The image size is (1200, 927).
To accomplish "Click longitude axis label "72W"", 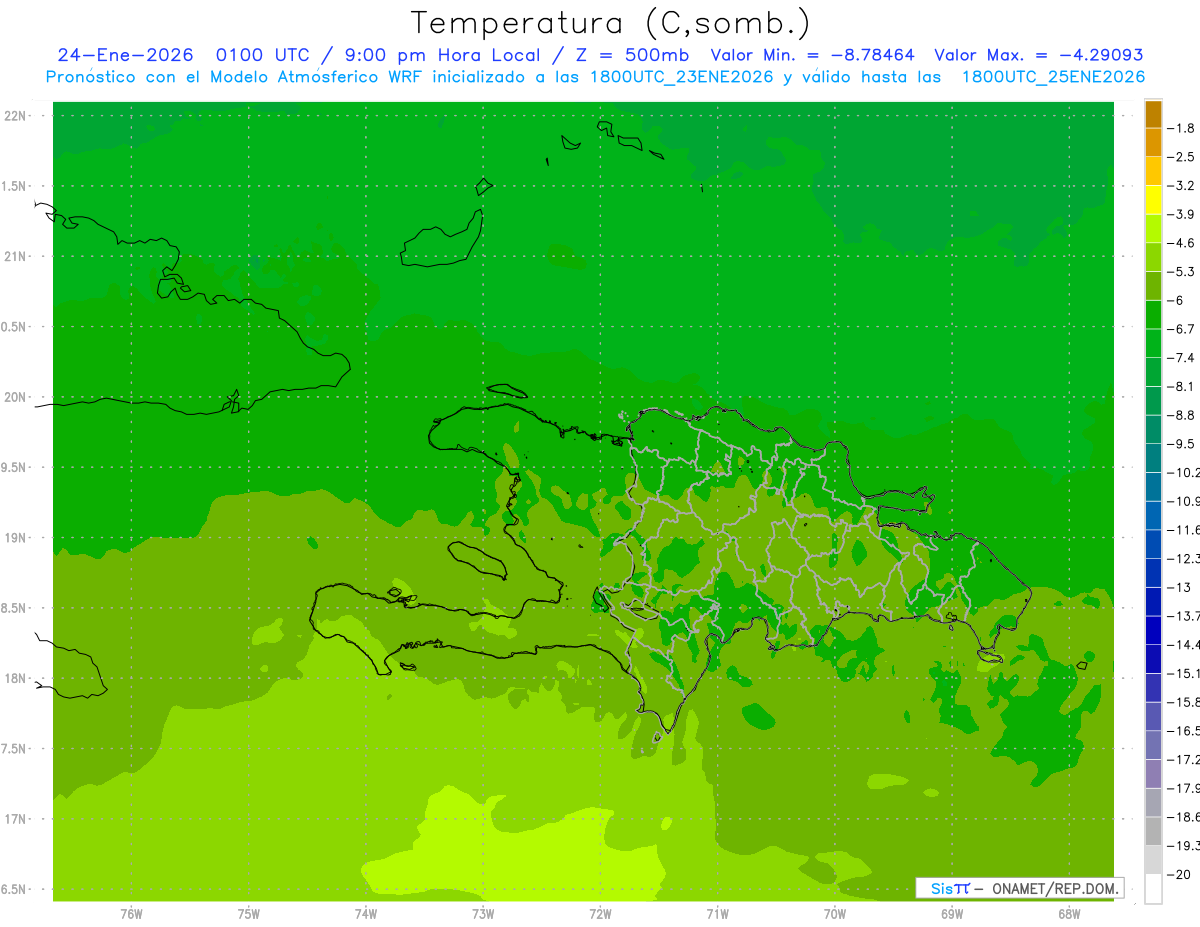I will coord(600,913).
